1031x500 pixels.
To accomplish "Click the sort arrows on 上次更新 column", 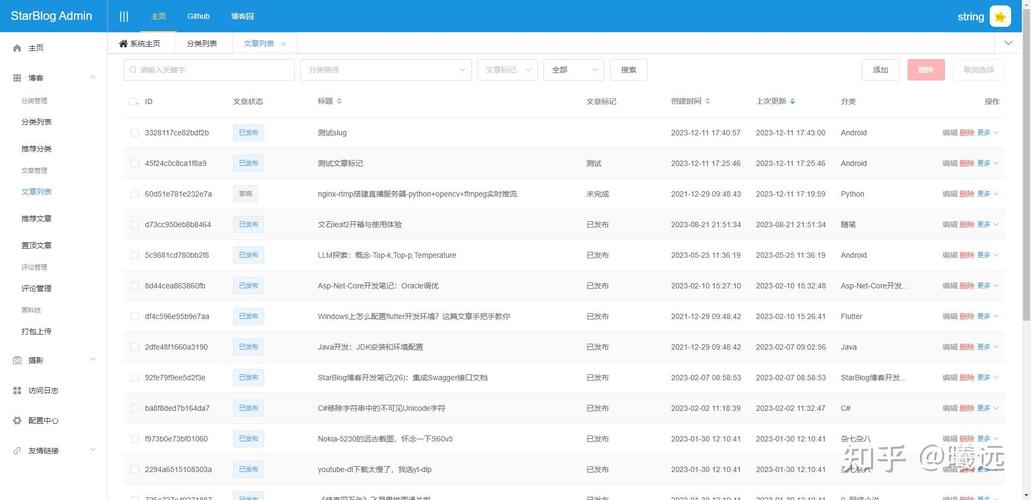I will click(x=792, y=102).
